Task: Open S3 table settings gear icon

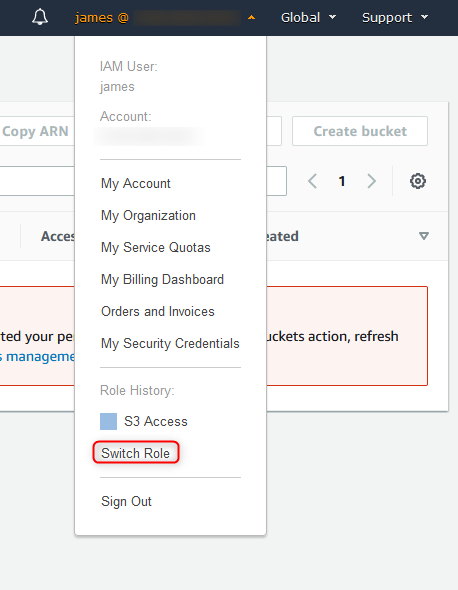Action: coord(418,181)
